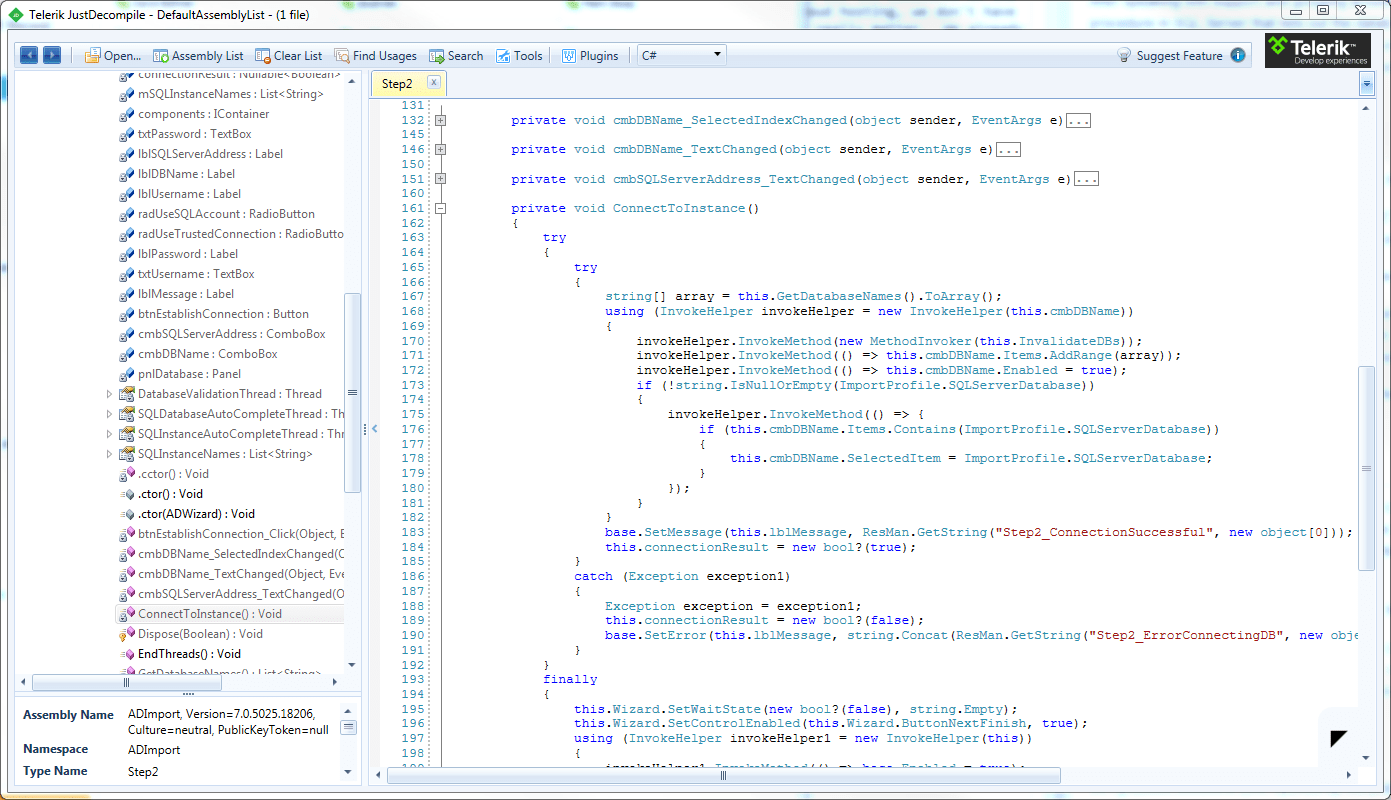
Task: Close the Step2 tab
Action: coord(433,83)
